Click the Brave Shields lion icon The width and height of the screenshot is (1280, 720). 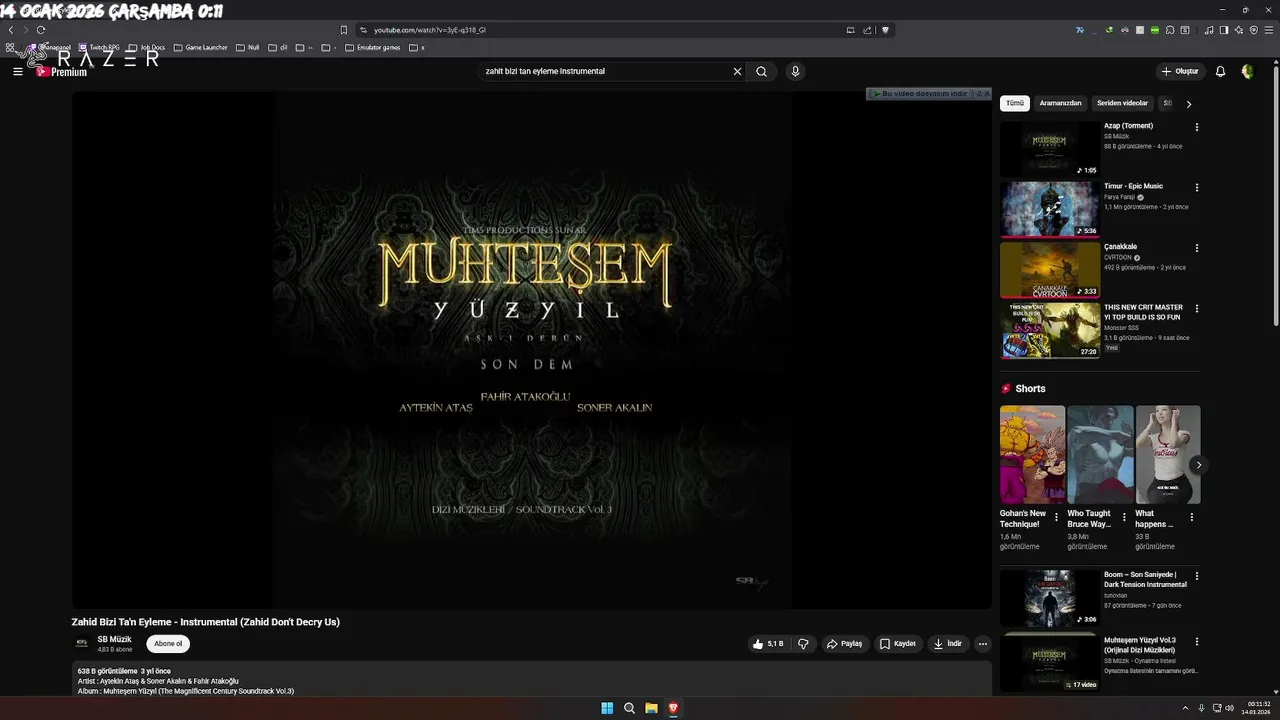885,30
